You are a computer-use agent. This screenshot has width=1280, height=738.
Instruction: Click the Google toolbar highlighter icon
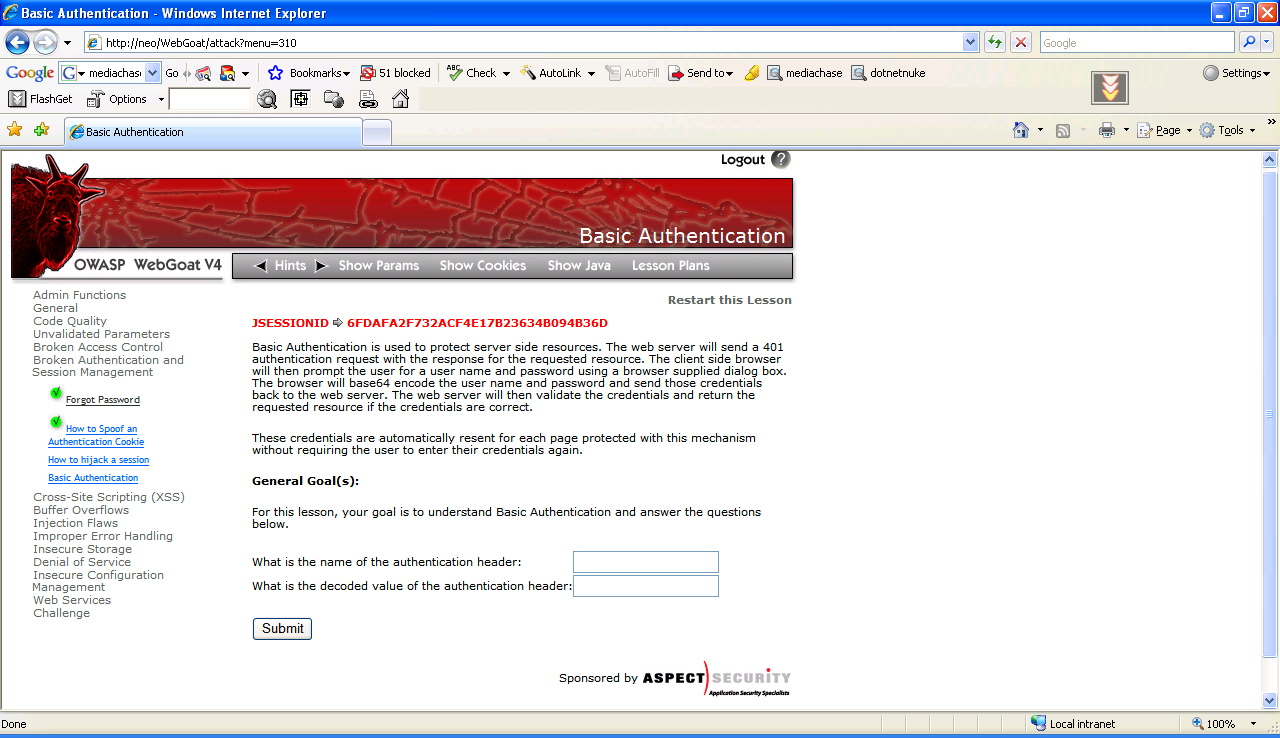[752, 73]
